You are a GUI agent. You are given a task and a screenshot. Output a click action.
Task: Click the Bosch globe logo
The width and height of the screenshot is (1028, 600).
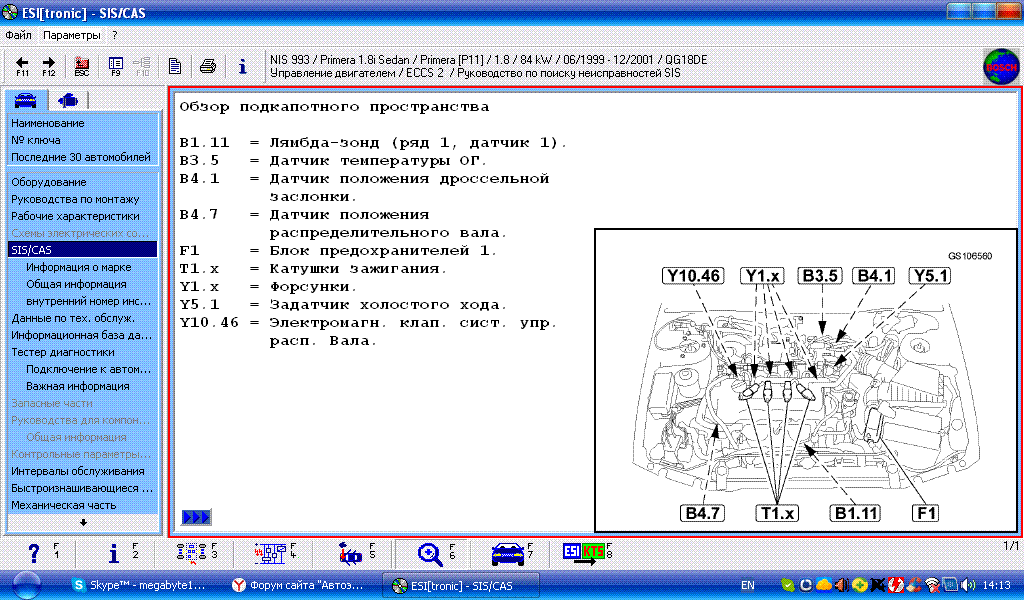pyautogui.click(x=1000, y=67)
